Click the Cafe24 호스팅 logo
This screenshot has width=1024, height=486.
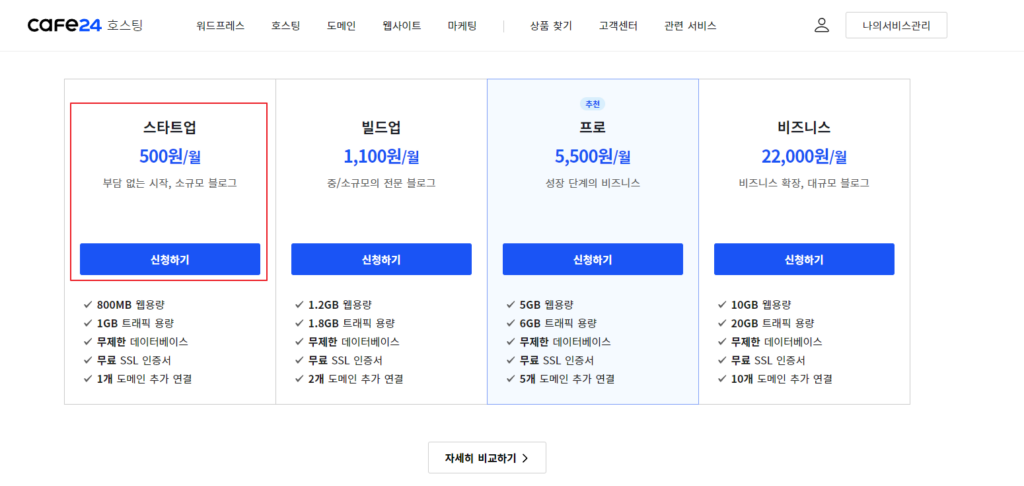click(x=85, y=25)
